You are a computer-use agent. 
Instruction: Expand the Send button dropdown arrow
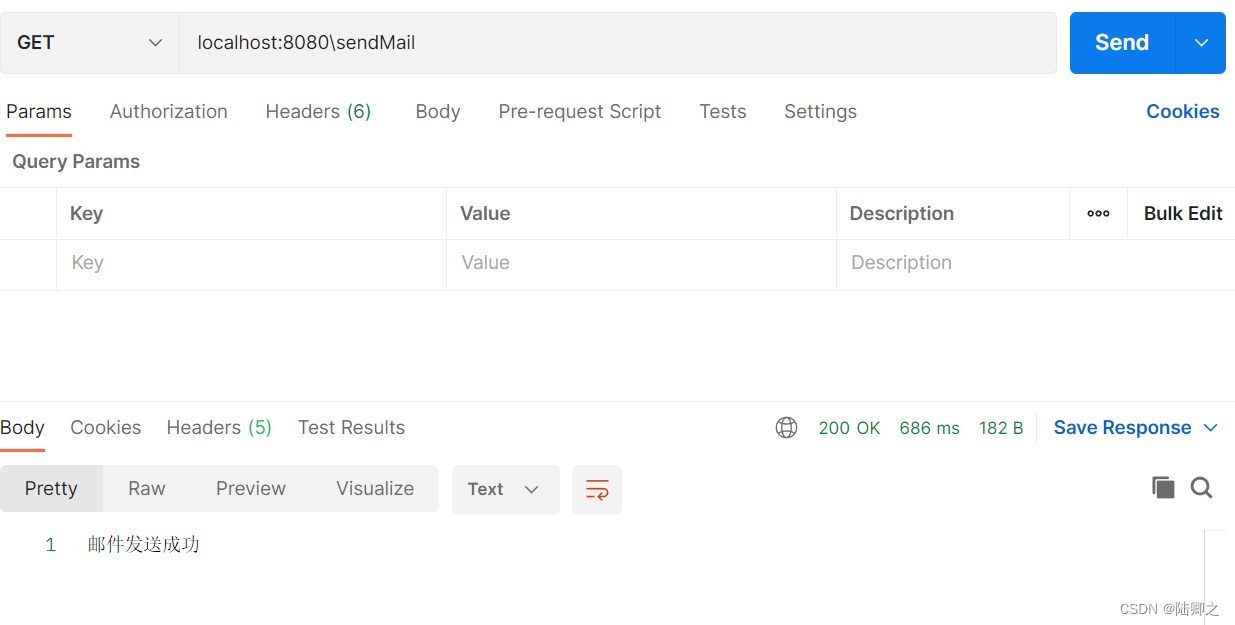1201,42
